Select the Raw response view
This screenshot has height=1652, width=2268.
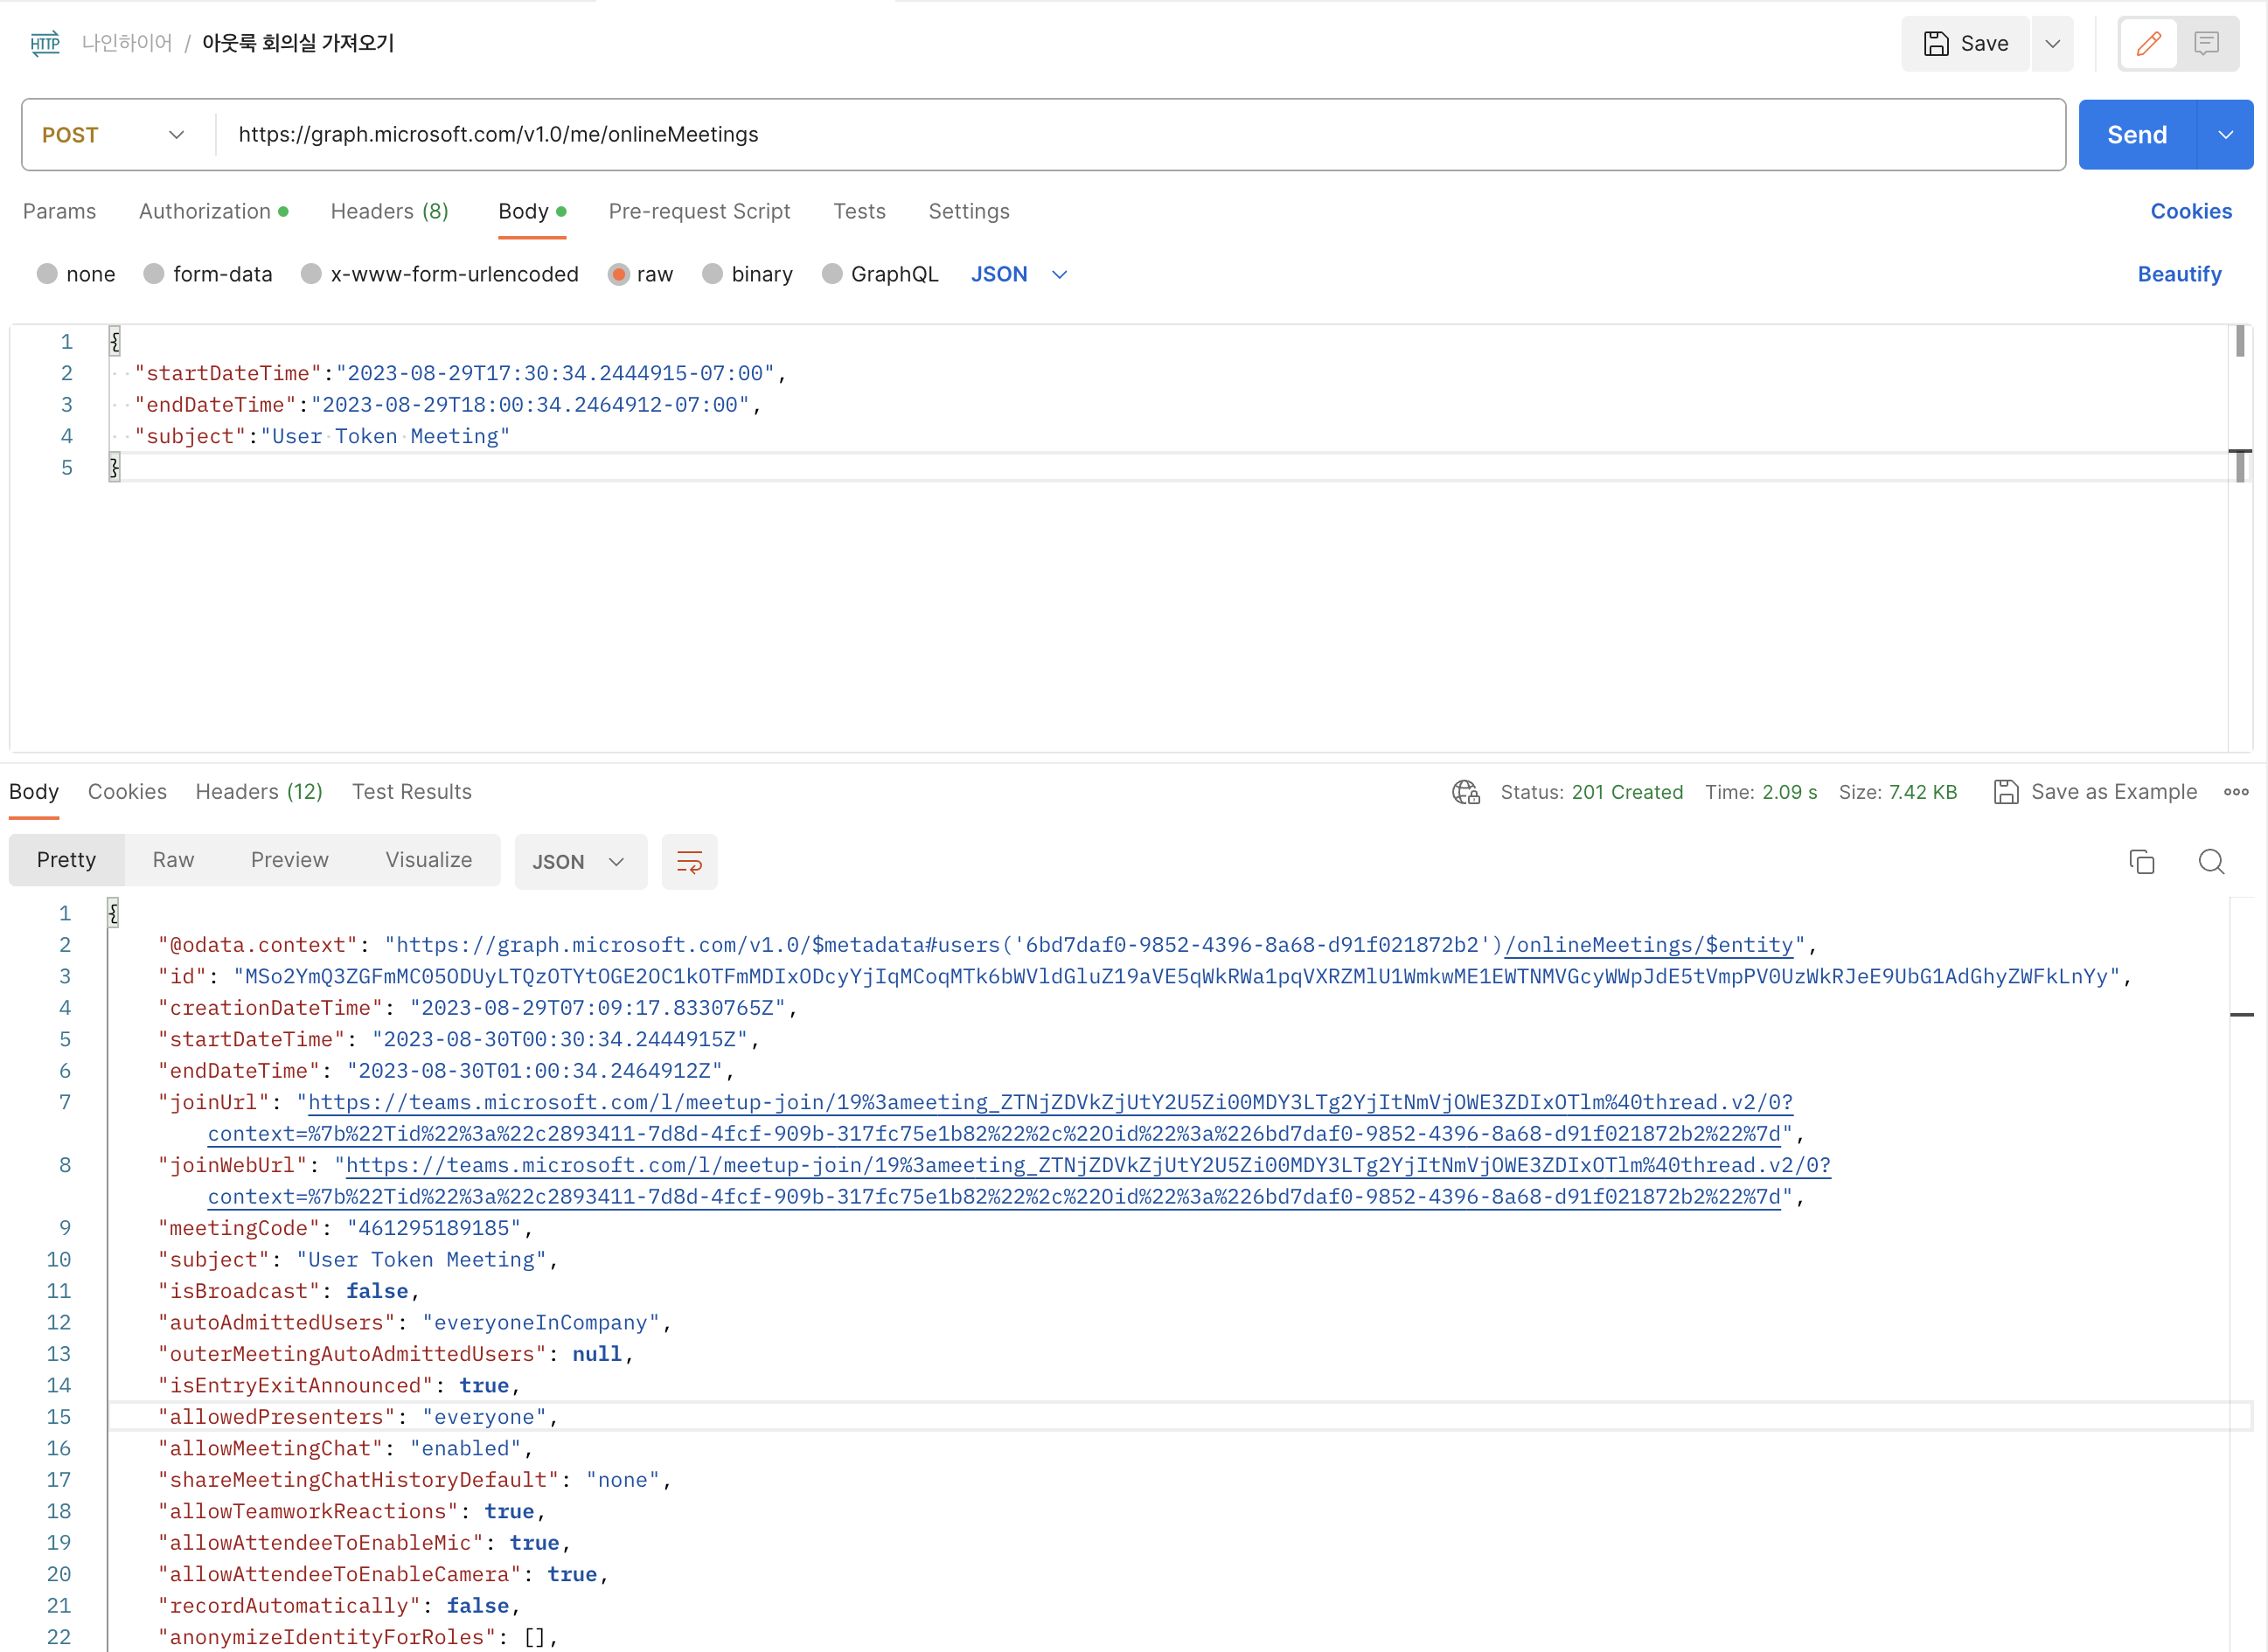pos(173,860)
